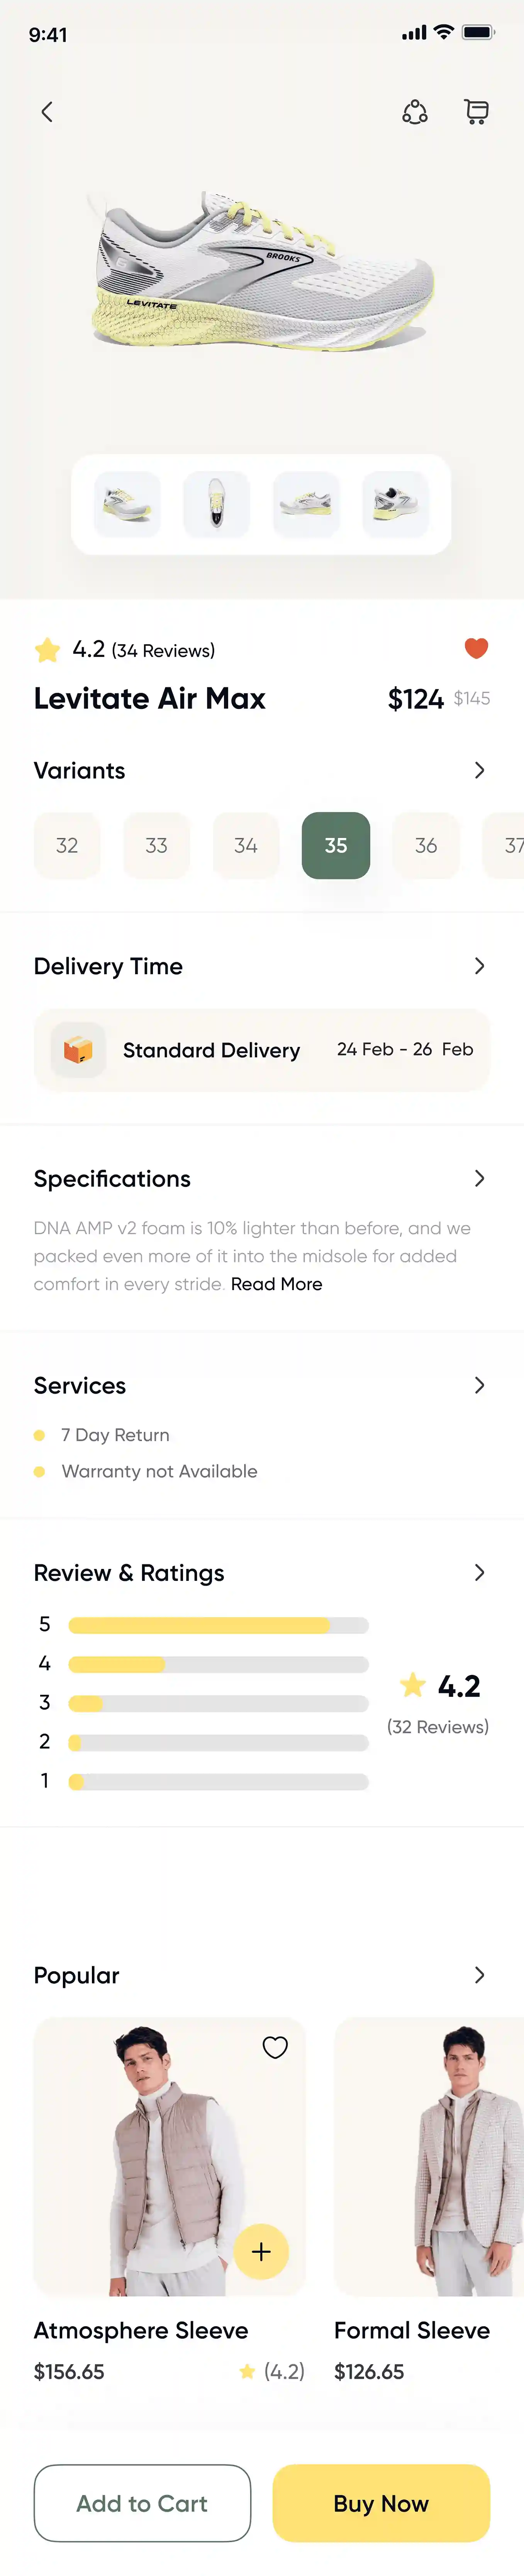Go back using the arrow icon
The height and width of the screenshot is (2576, 524).
[x=46, y=112]
